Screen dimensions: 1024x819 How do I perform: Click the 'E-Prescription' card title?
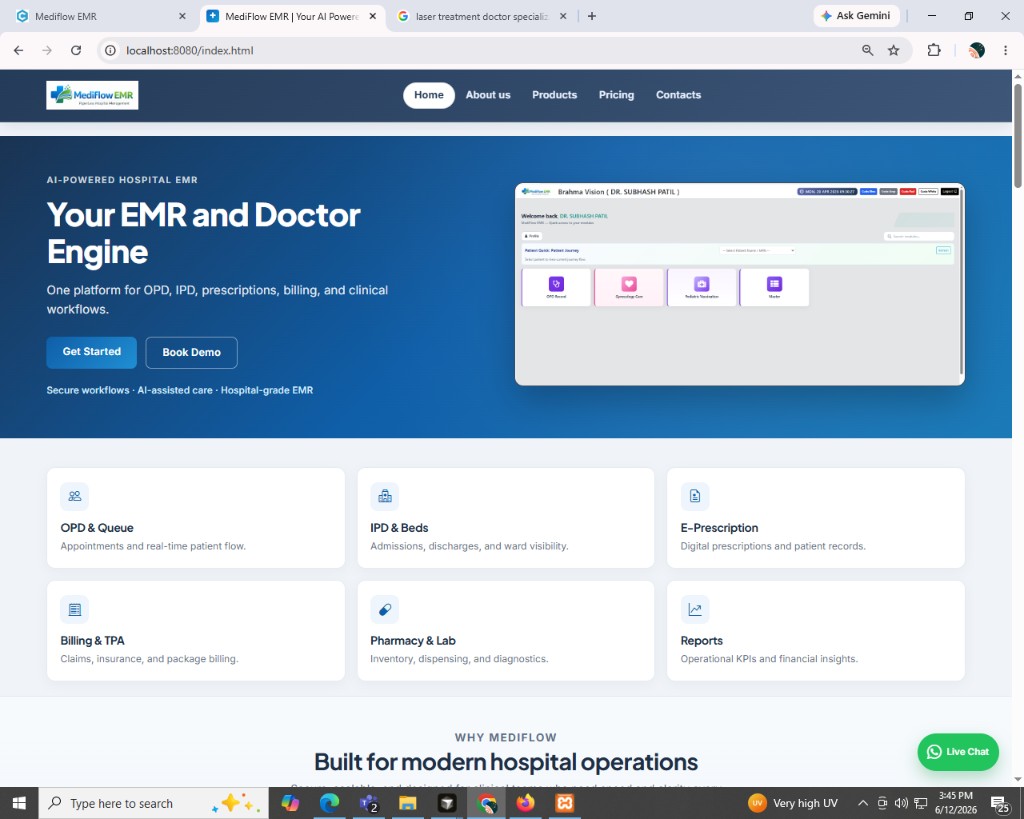719,528
